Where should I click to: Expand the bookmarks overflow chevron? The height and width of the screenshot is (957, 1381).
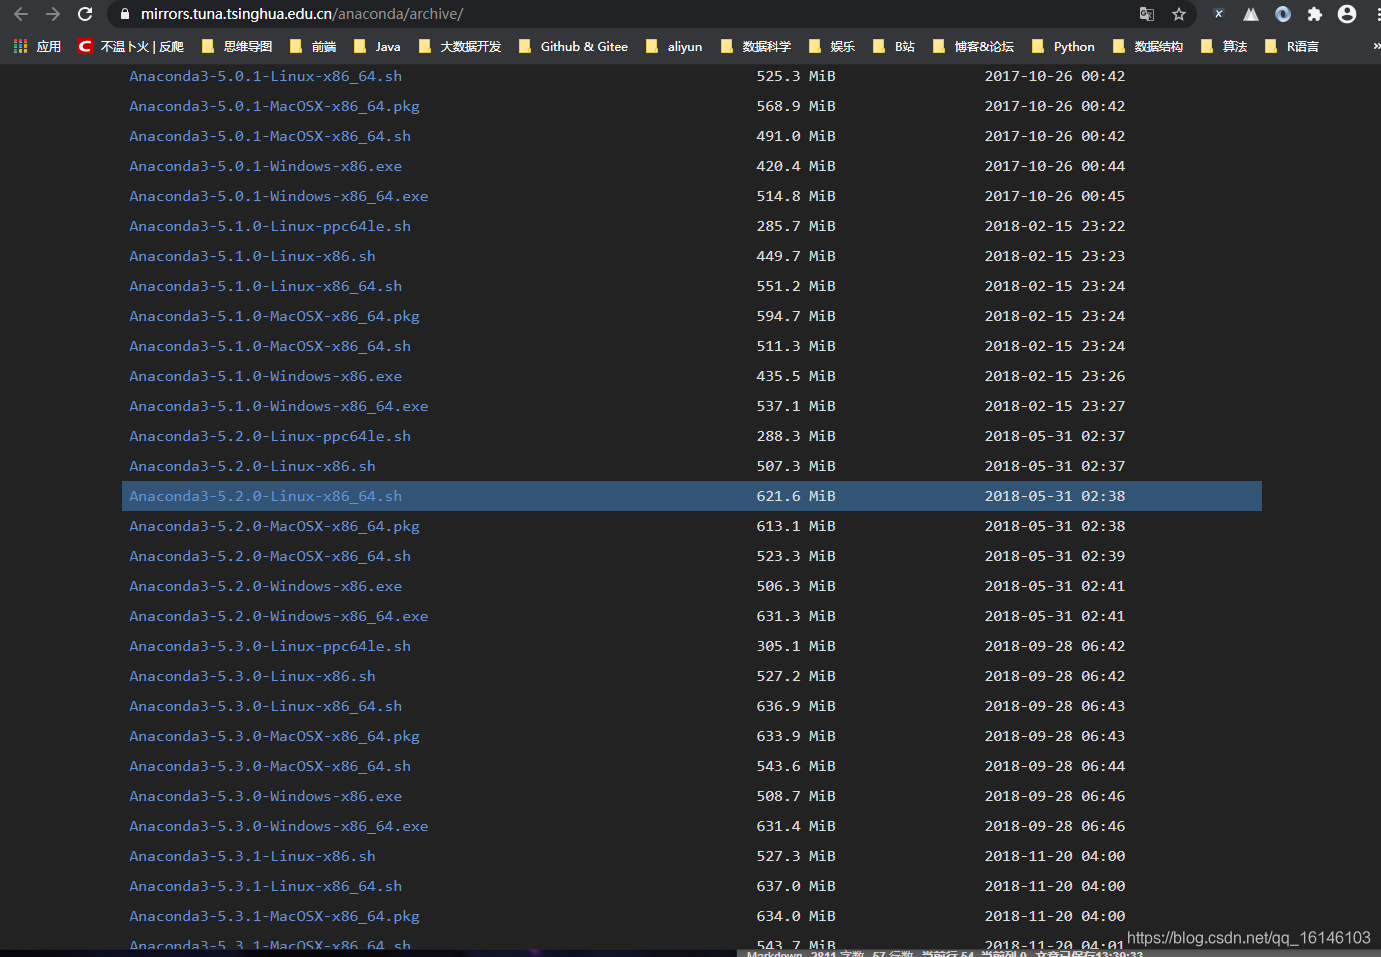pyautogui.click(x=1375, y=46)
